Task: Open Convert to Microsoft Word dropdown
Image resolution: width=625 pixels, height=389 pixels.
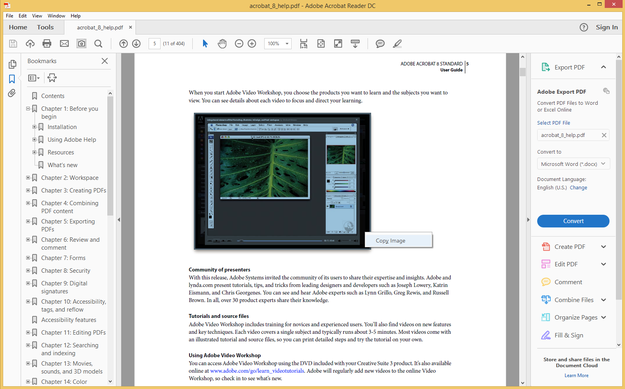Action: (573, 164)
